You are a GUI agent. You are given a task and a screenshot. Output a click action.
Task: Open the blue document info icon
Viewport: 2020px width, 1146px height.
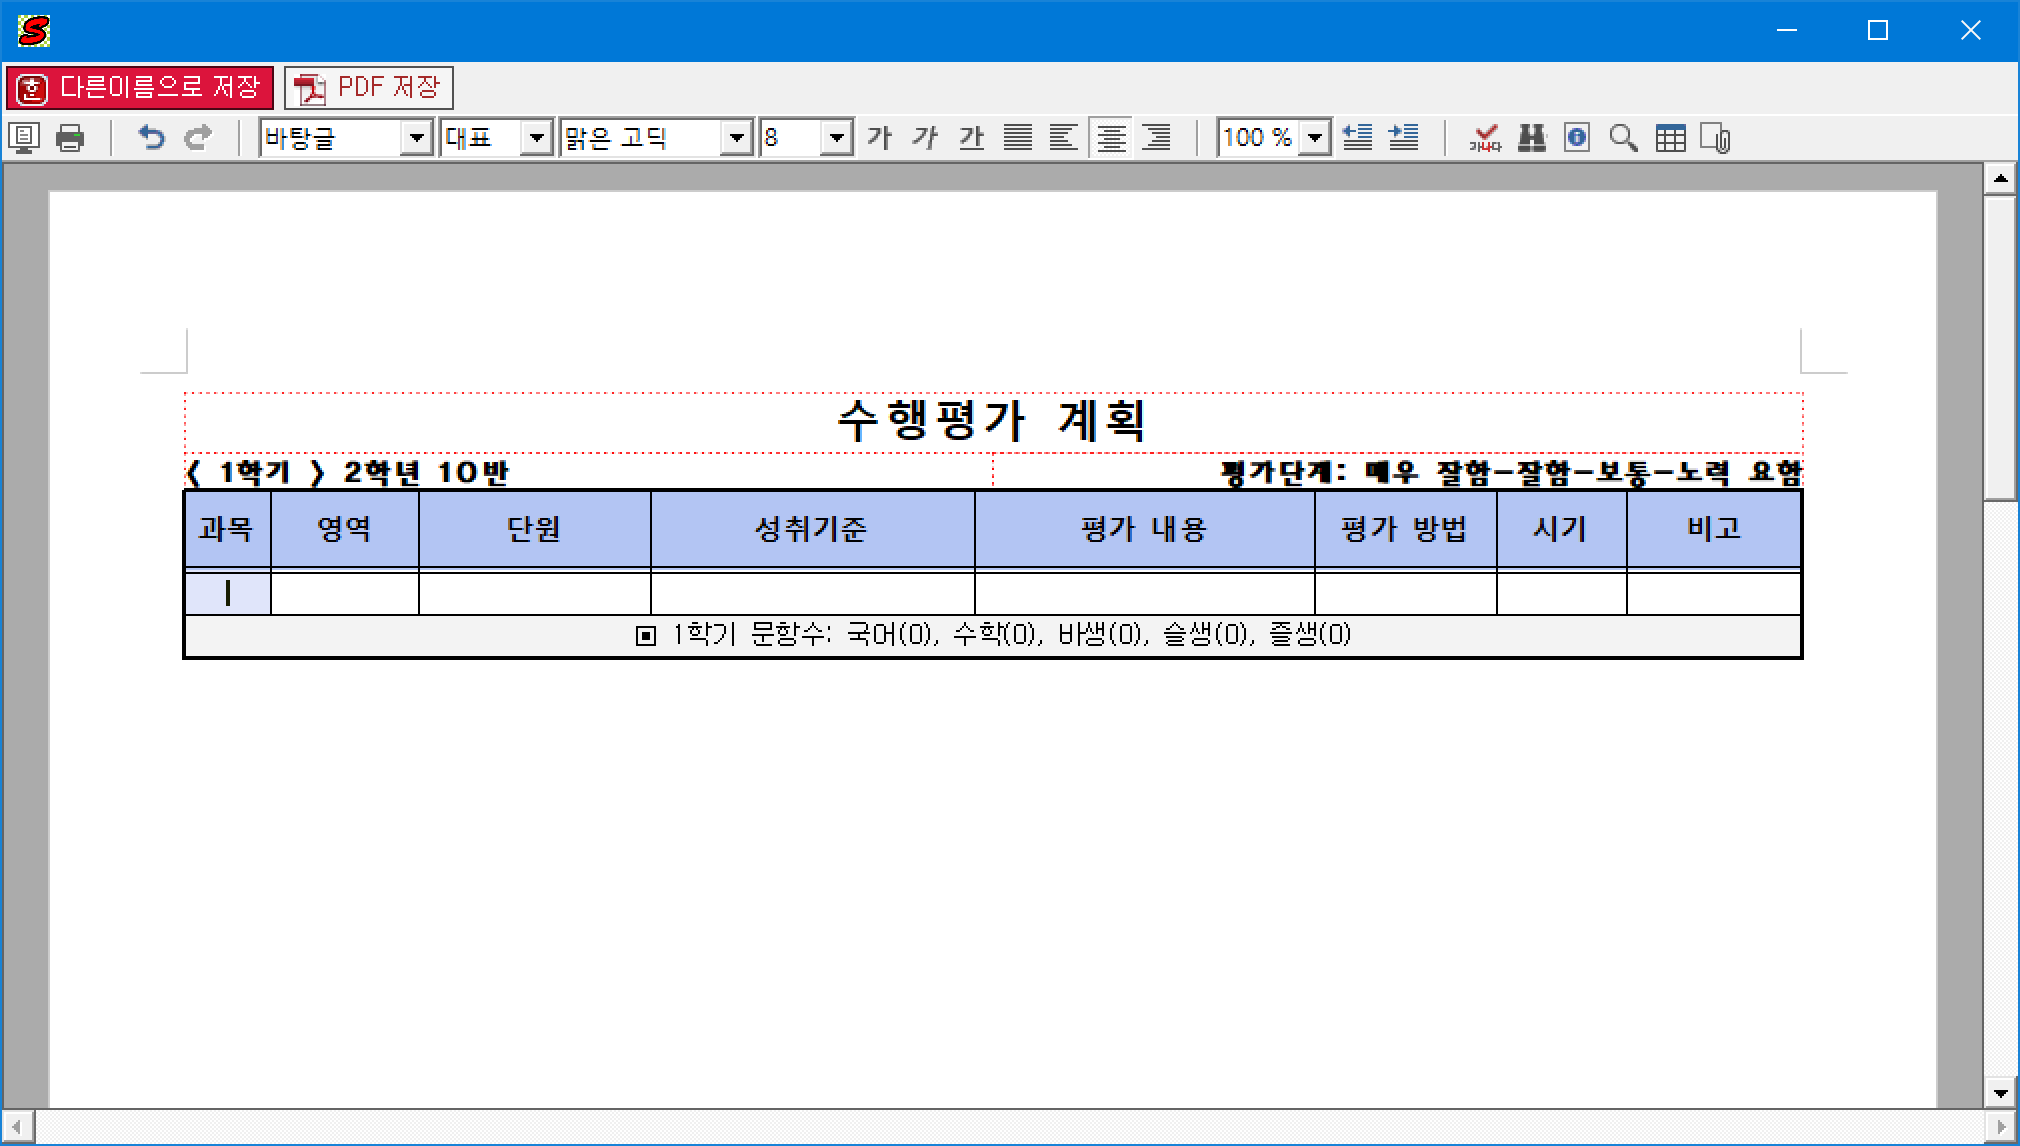click(x=1577, y=138)
